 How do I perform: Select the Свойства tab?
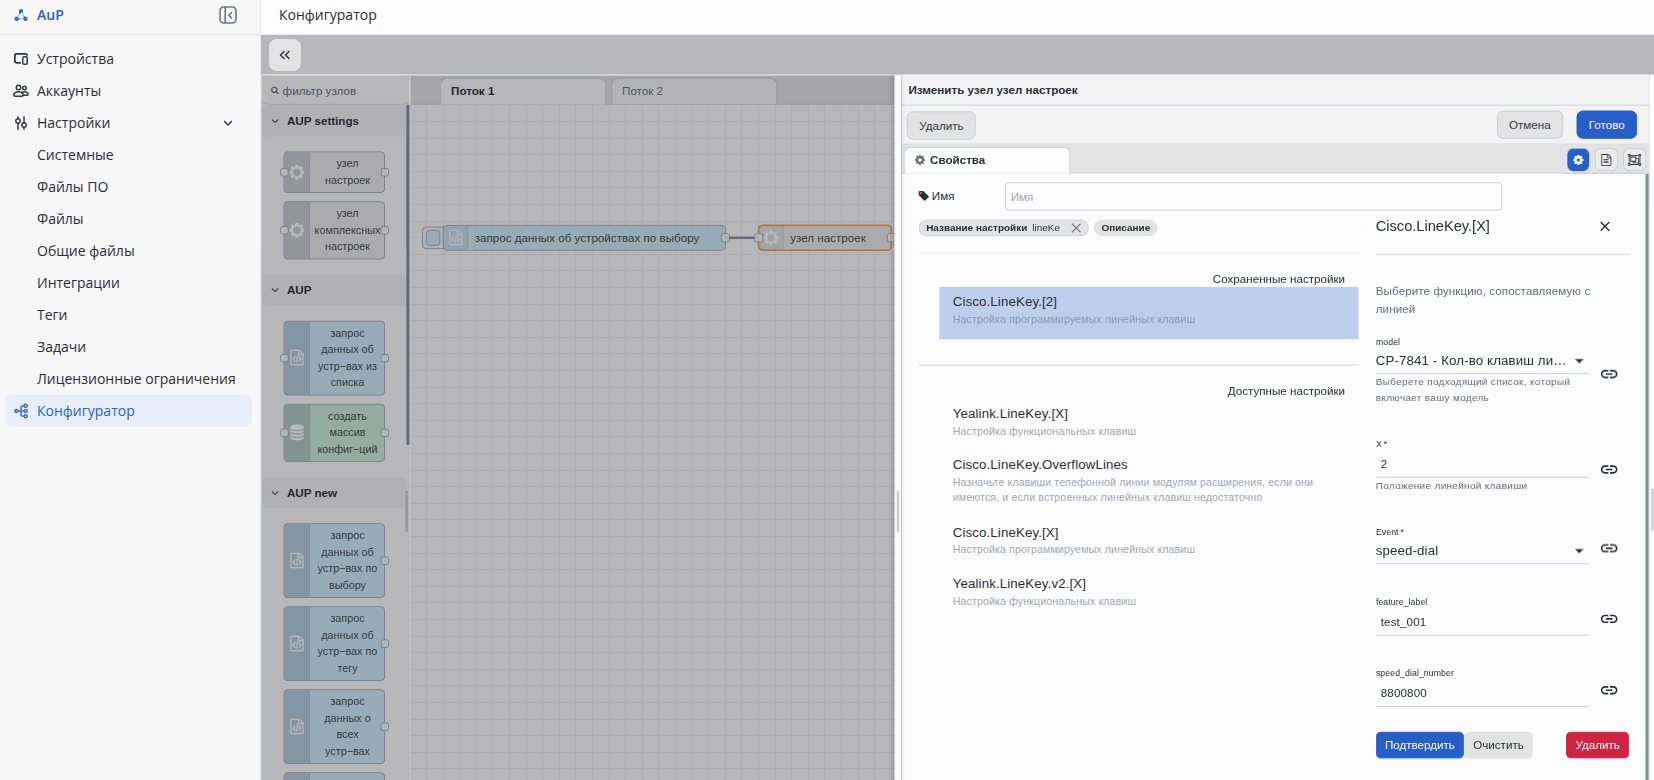[x=987, y=160]
